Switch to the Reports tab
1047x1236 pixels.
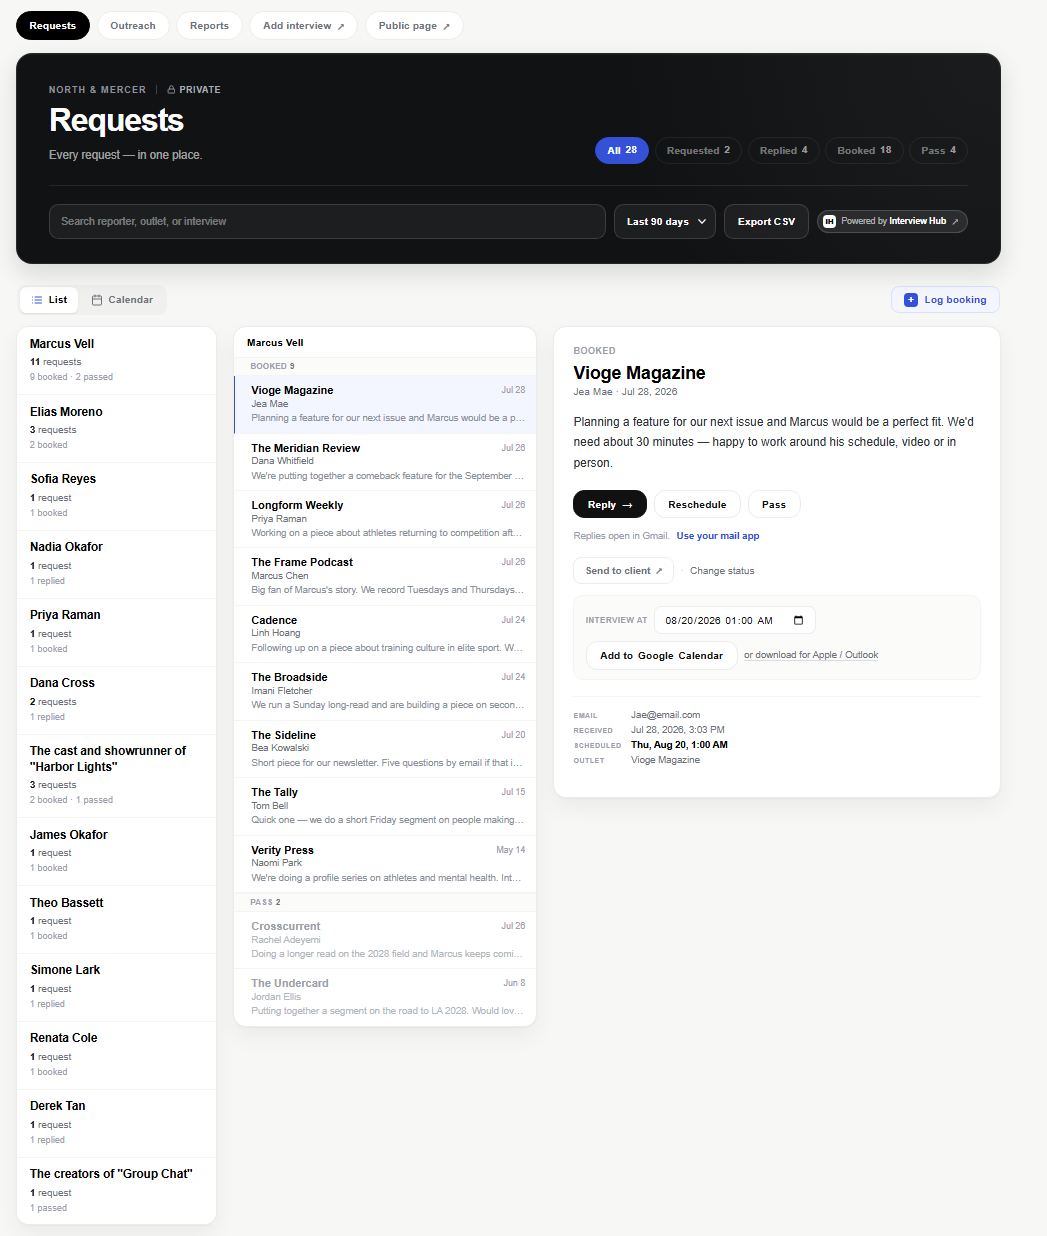tap(209, 26)
